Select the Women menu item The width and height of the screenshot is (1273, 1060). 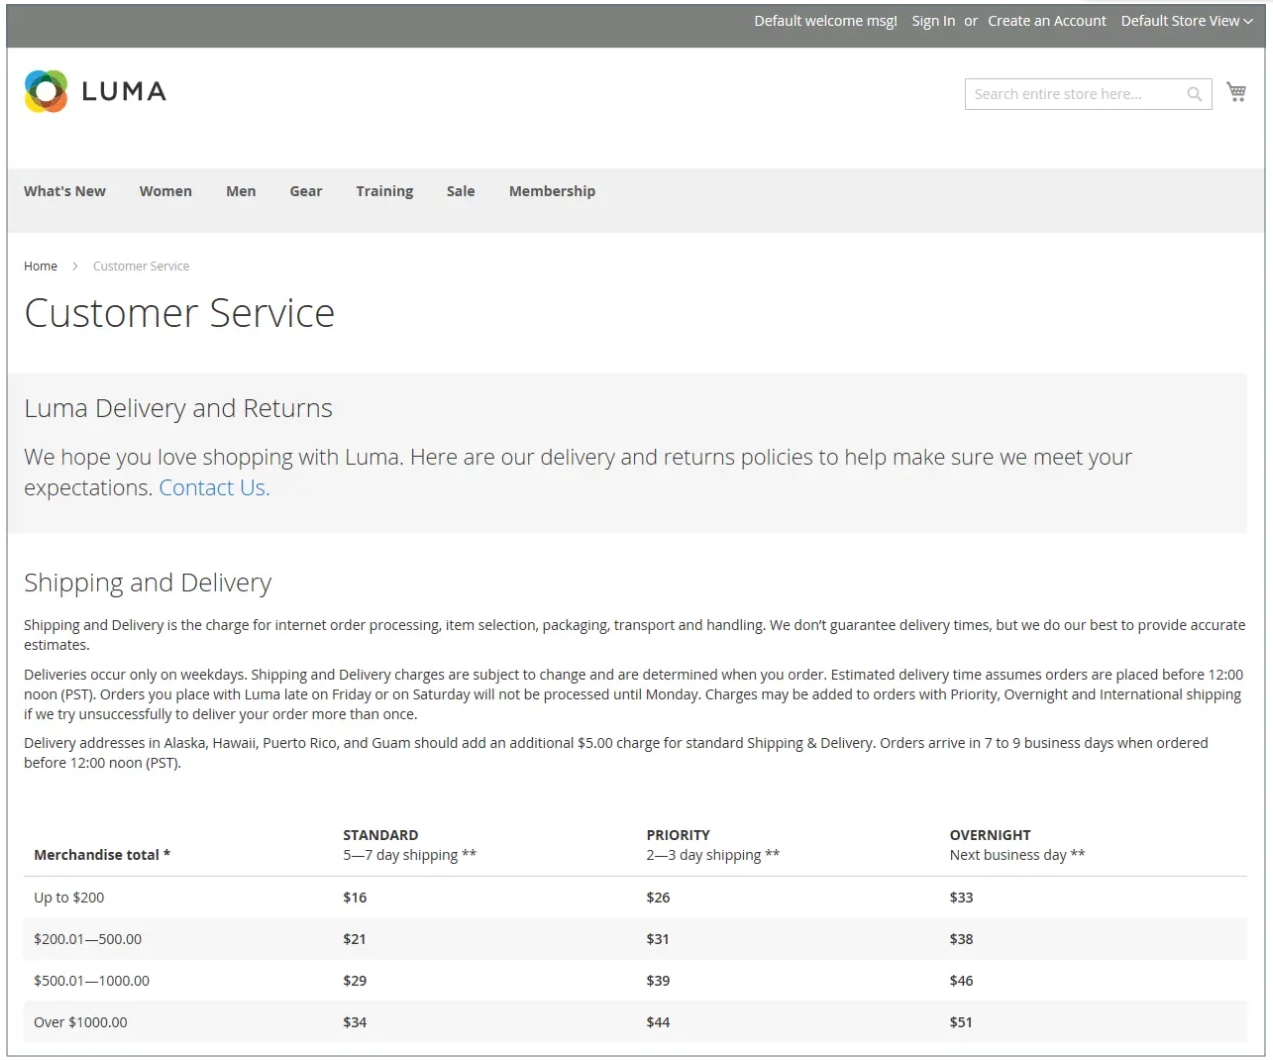pos(165,191)
